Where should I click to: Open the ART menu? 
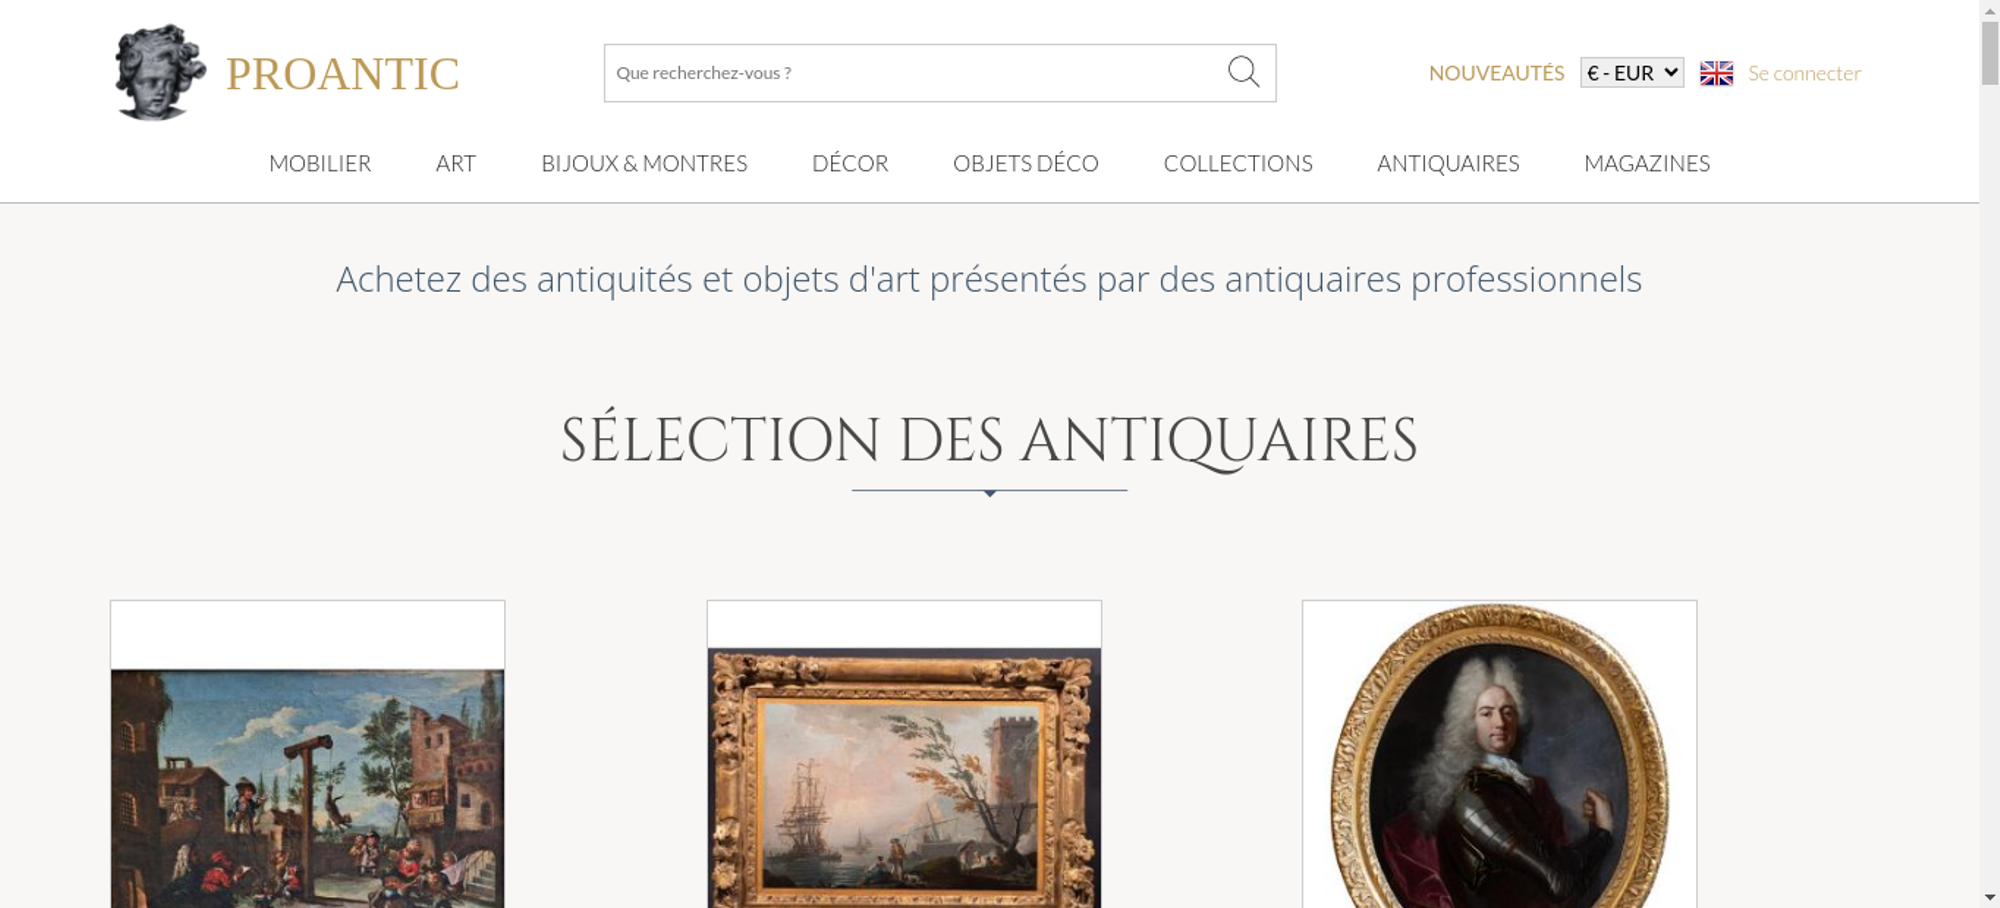[x=456, y=163]
